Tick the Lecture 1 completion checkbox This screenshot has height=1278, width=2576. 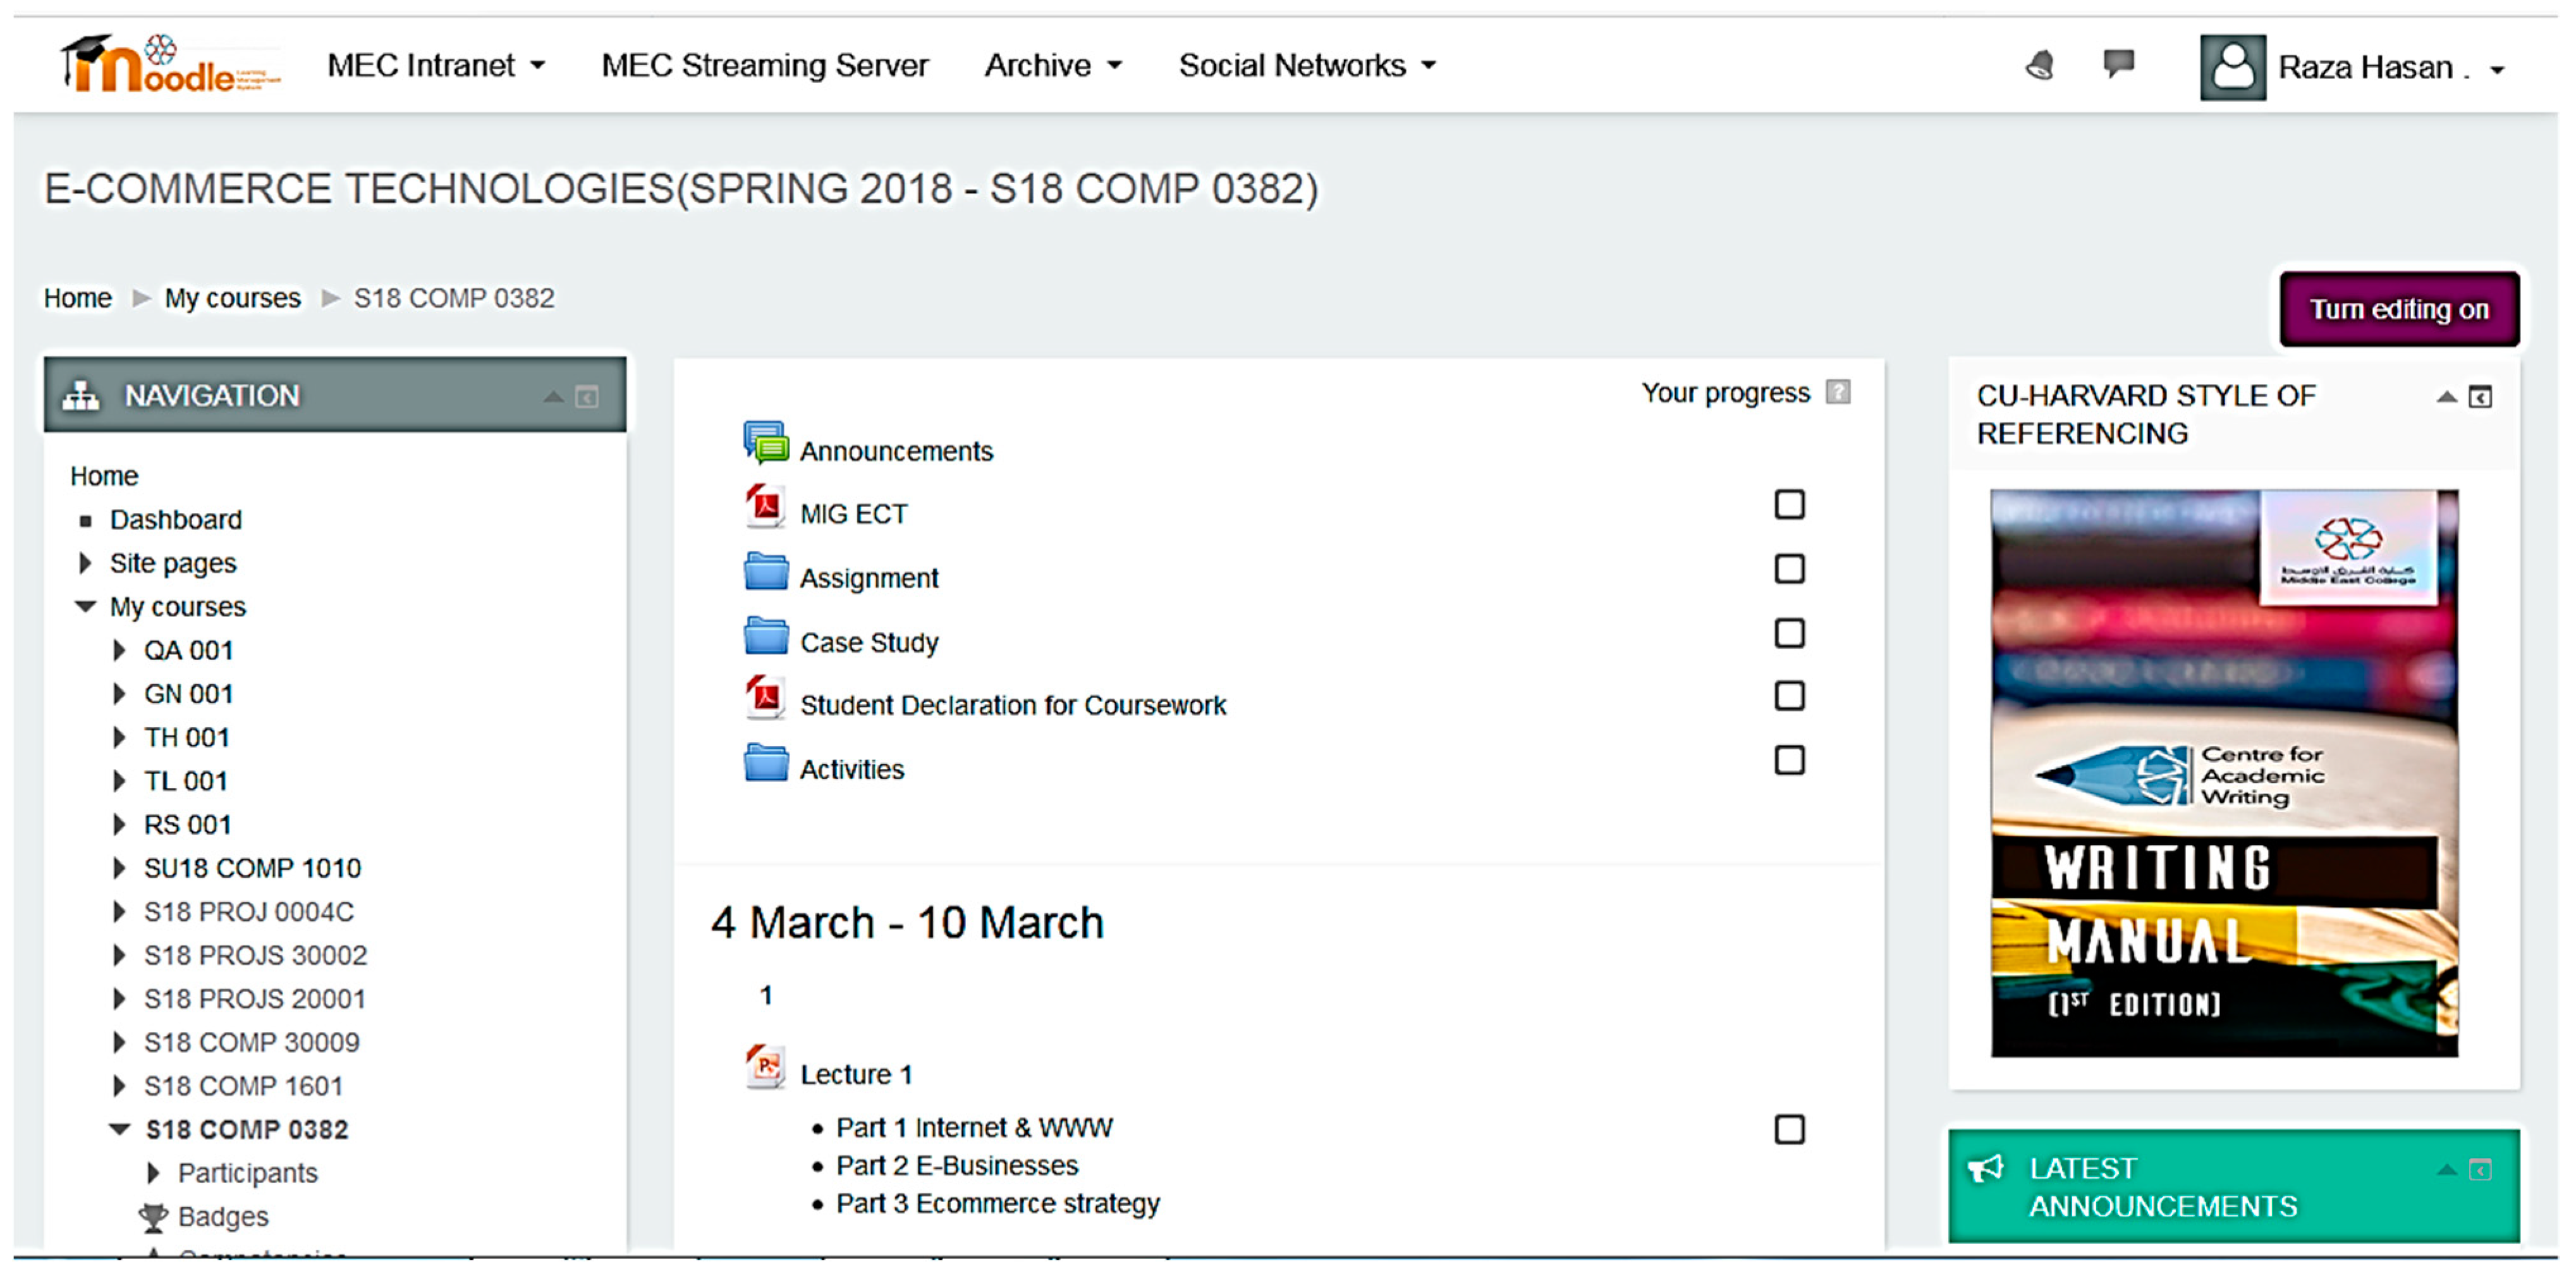[x=1789, y=1130]
